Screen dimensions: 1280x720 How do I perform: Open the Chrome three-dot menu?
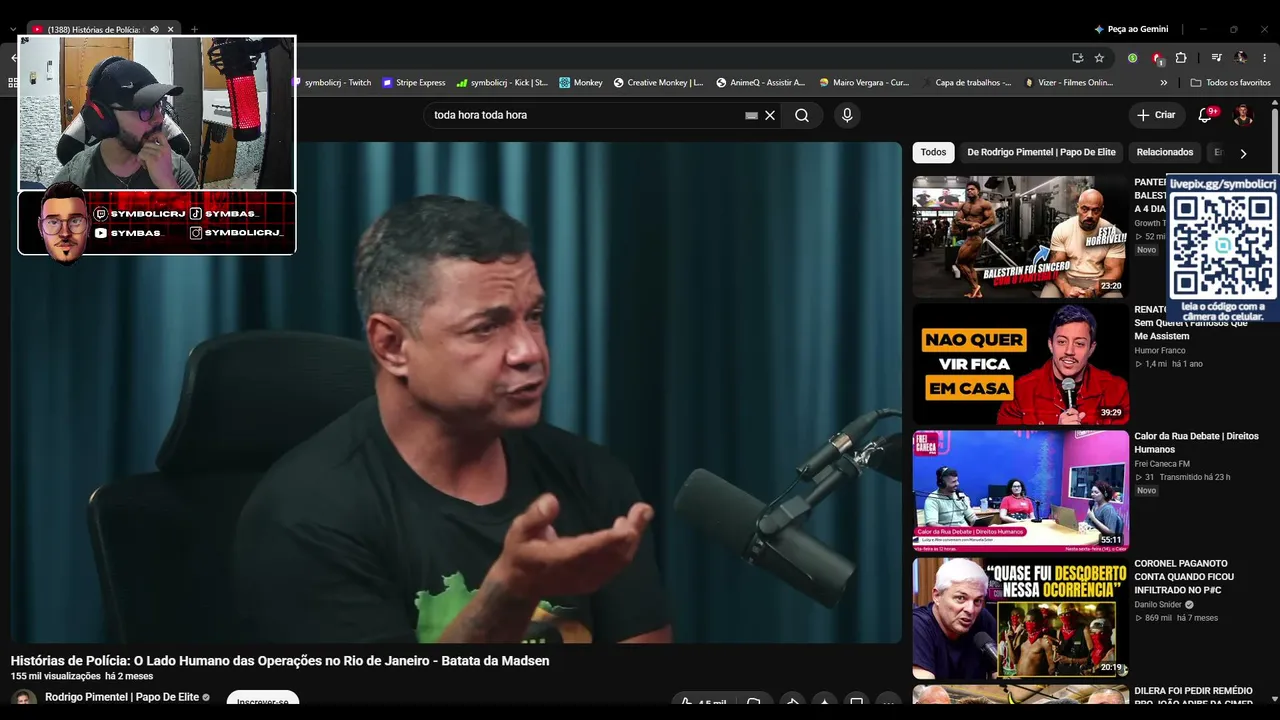click(x=1265, y=58)
